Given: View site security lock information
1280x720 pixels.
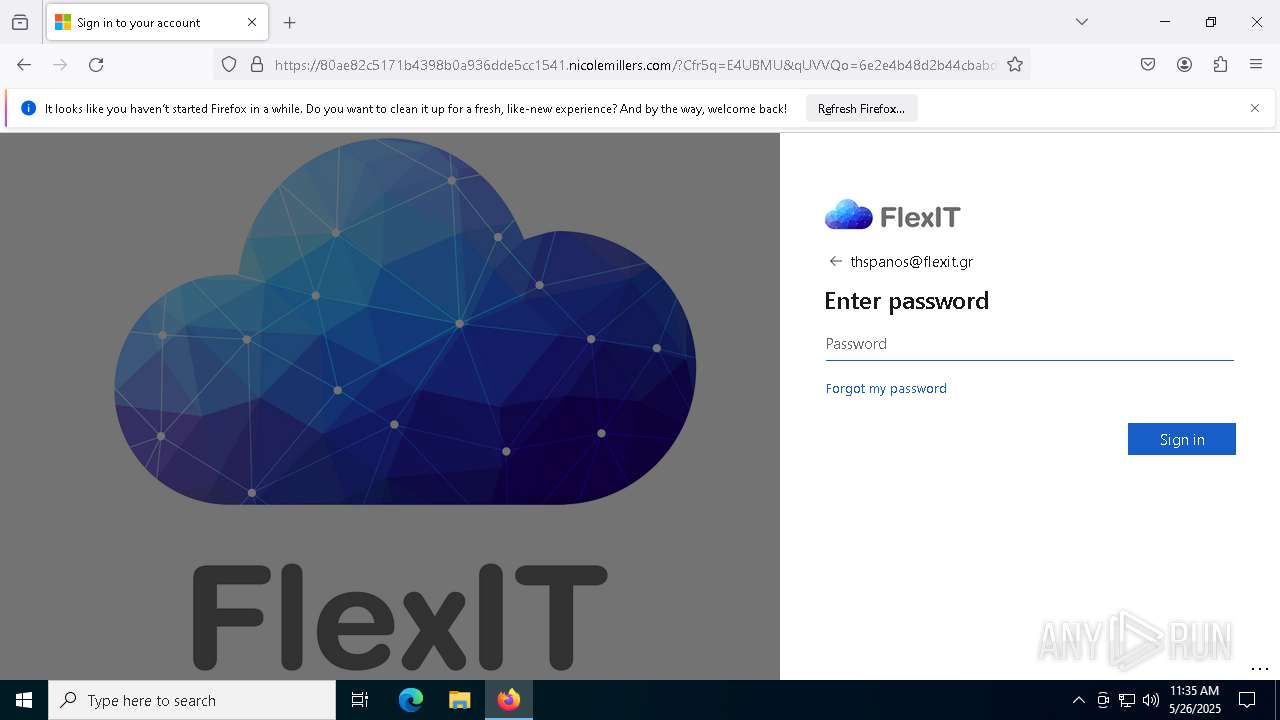Looking at the screenshot, I should coord(257,65).
